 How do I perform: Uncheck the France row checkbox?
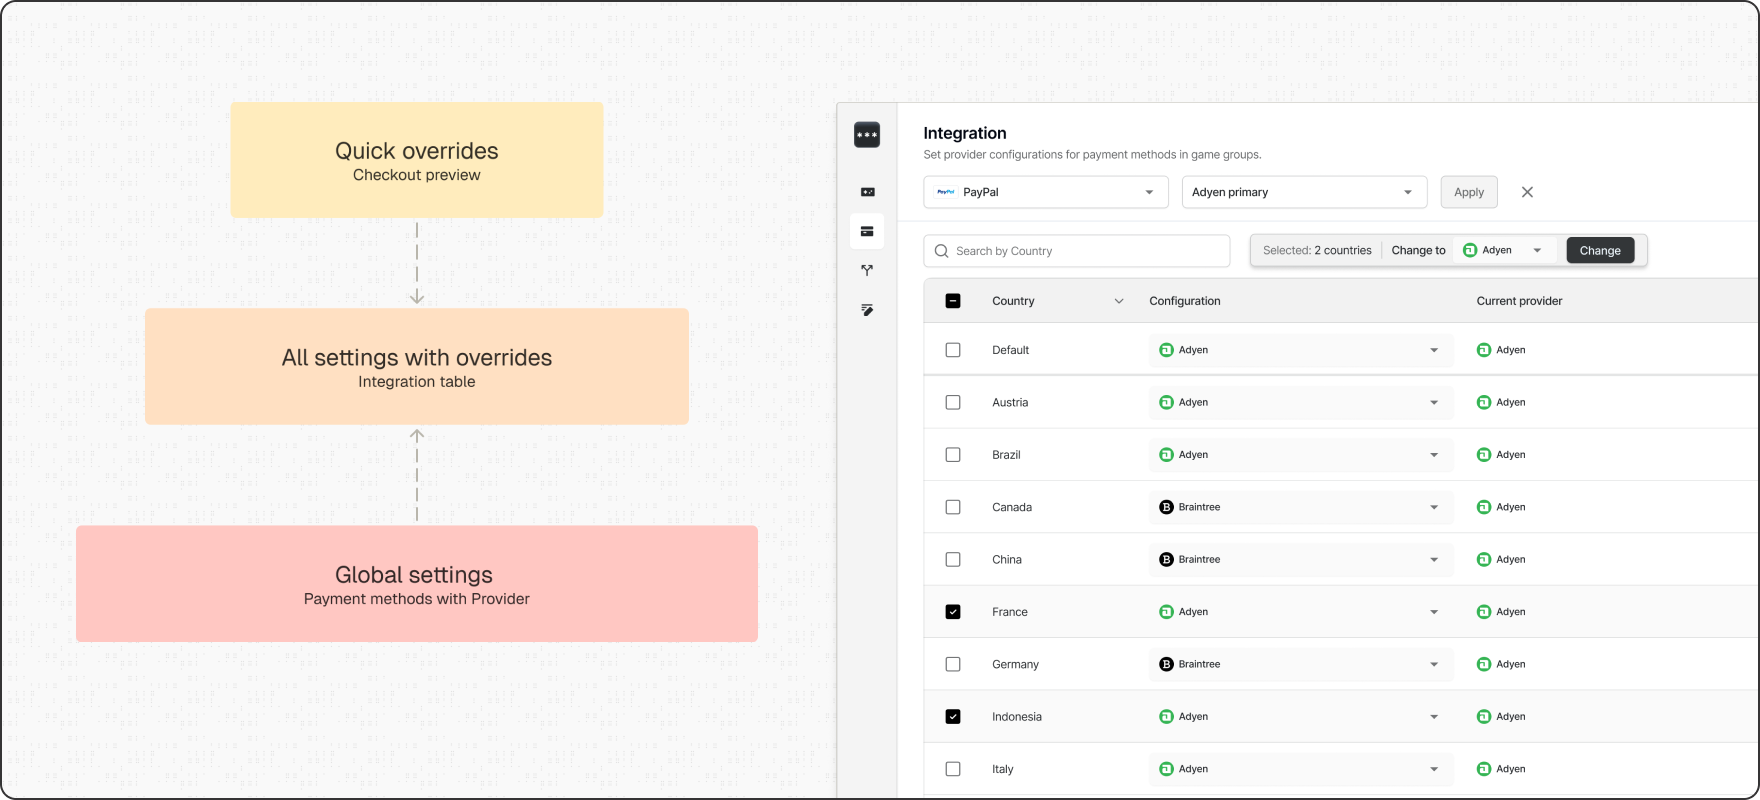click(953, 612)
